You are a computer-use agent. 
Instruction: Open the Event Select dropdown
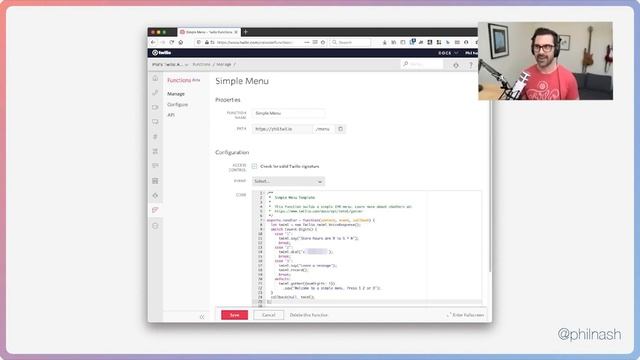pyautogui.click(x=288, y=181)
